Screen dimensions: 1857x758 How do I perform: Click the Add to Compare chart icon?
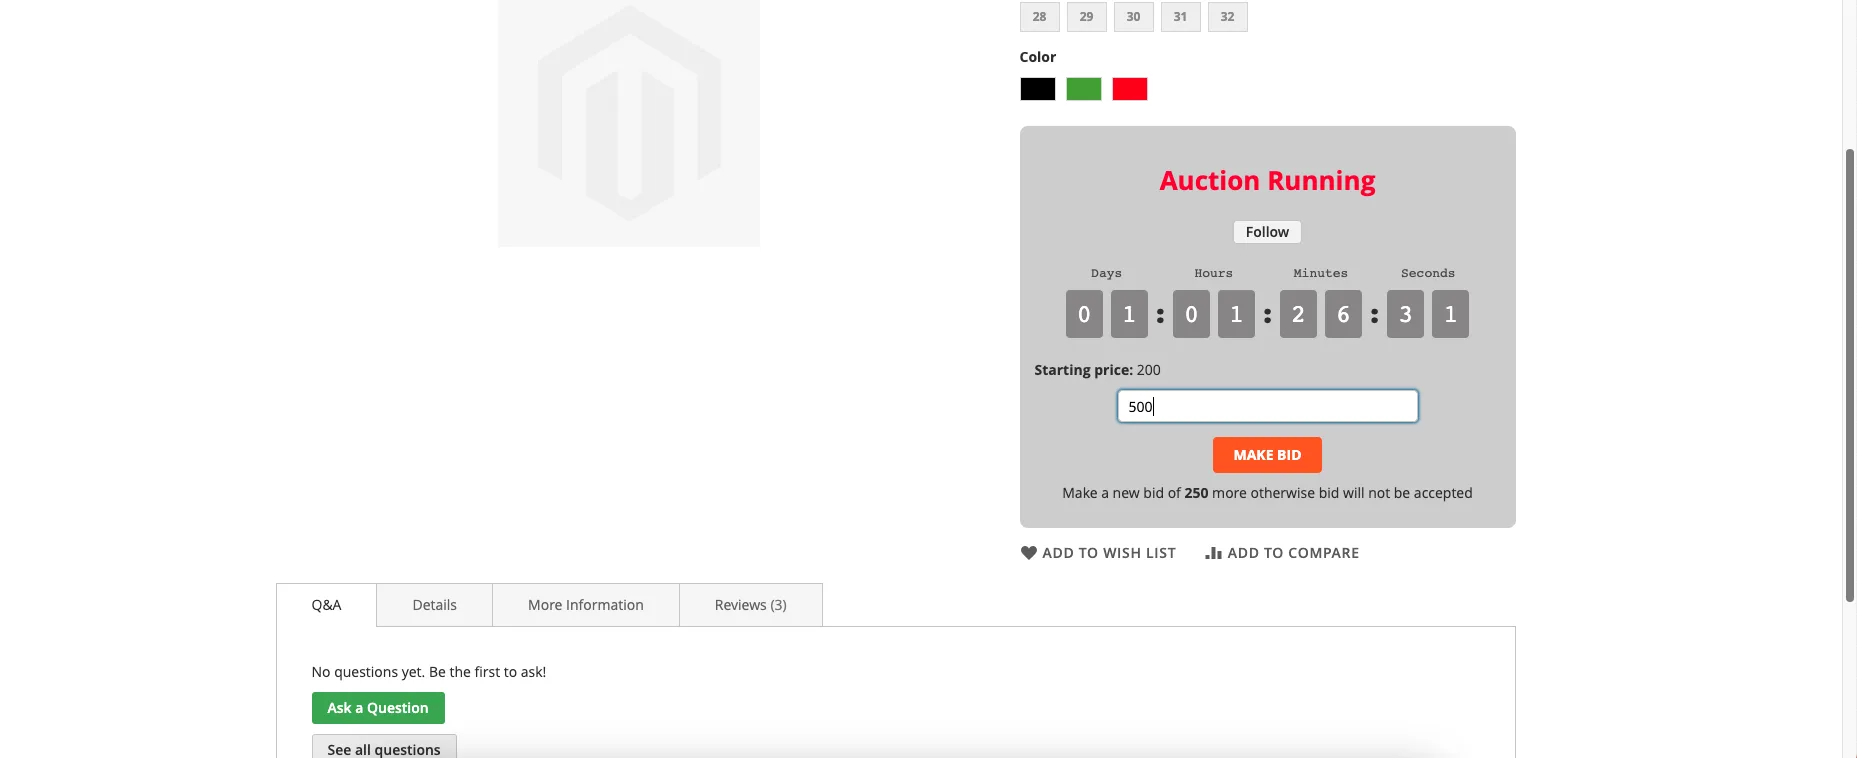pos(1213,553)
